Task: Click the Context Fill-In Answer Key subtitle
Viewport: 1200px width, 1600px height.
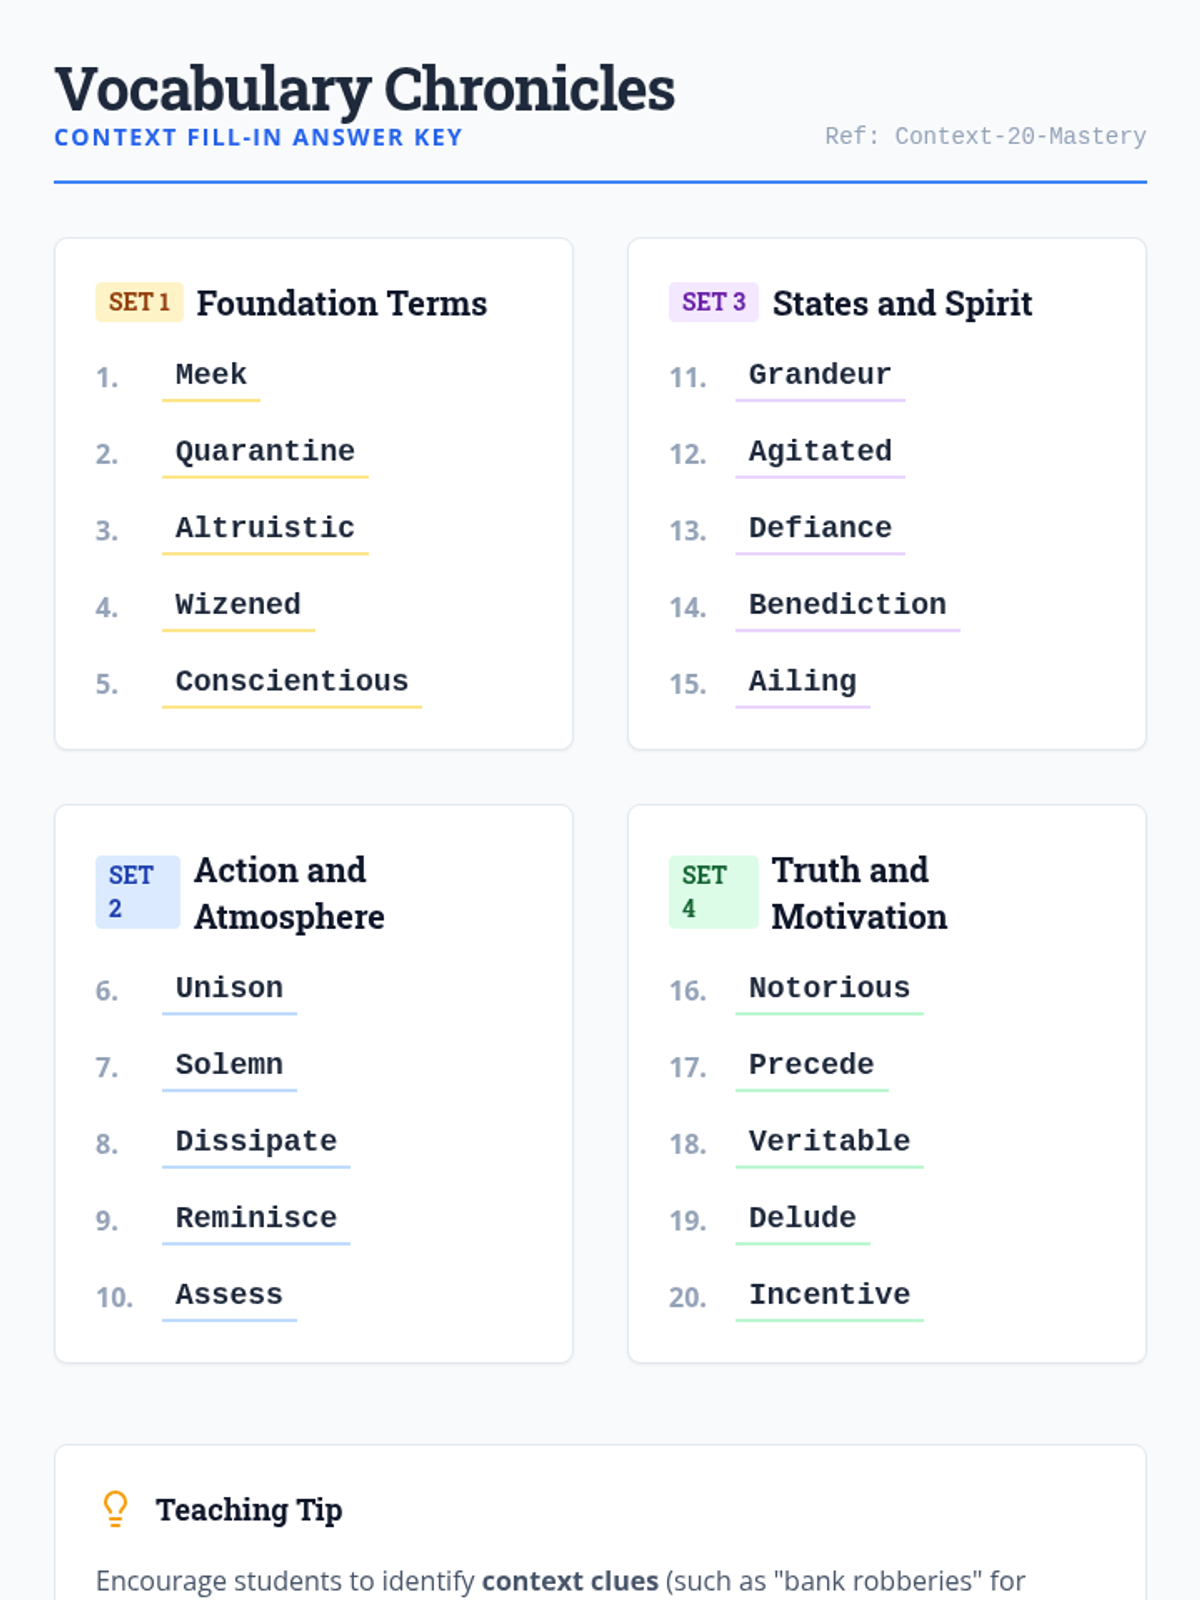Action: (x=258, y=138)
